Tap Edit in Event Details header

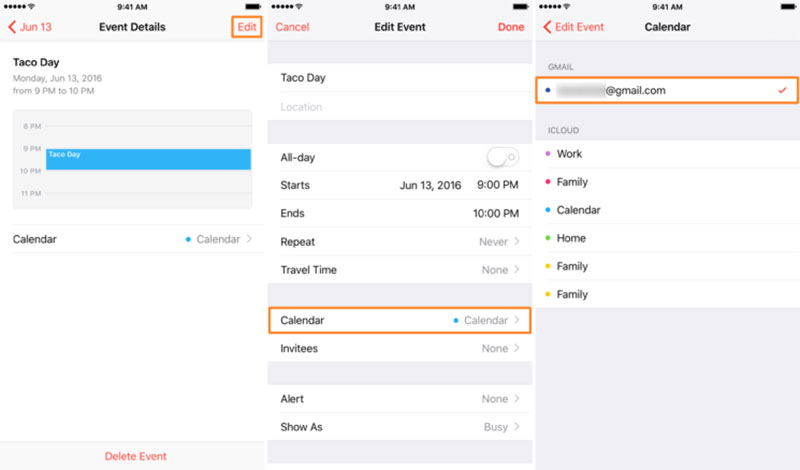(x=246, y=27)
